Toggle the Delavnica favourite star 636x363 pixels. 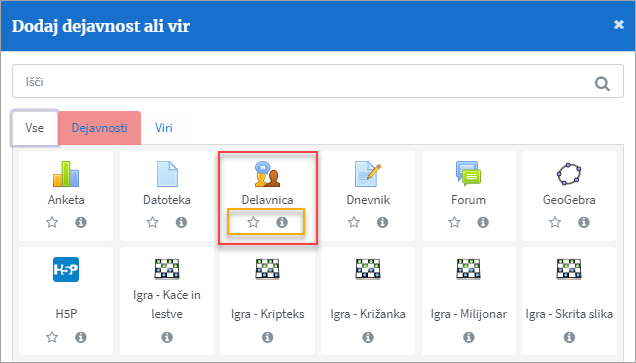(x=254, y=222)
